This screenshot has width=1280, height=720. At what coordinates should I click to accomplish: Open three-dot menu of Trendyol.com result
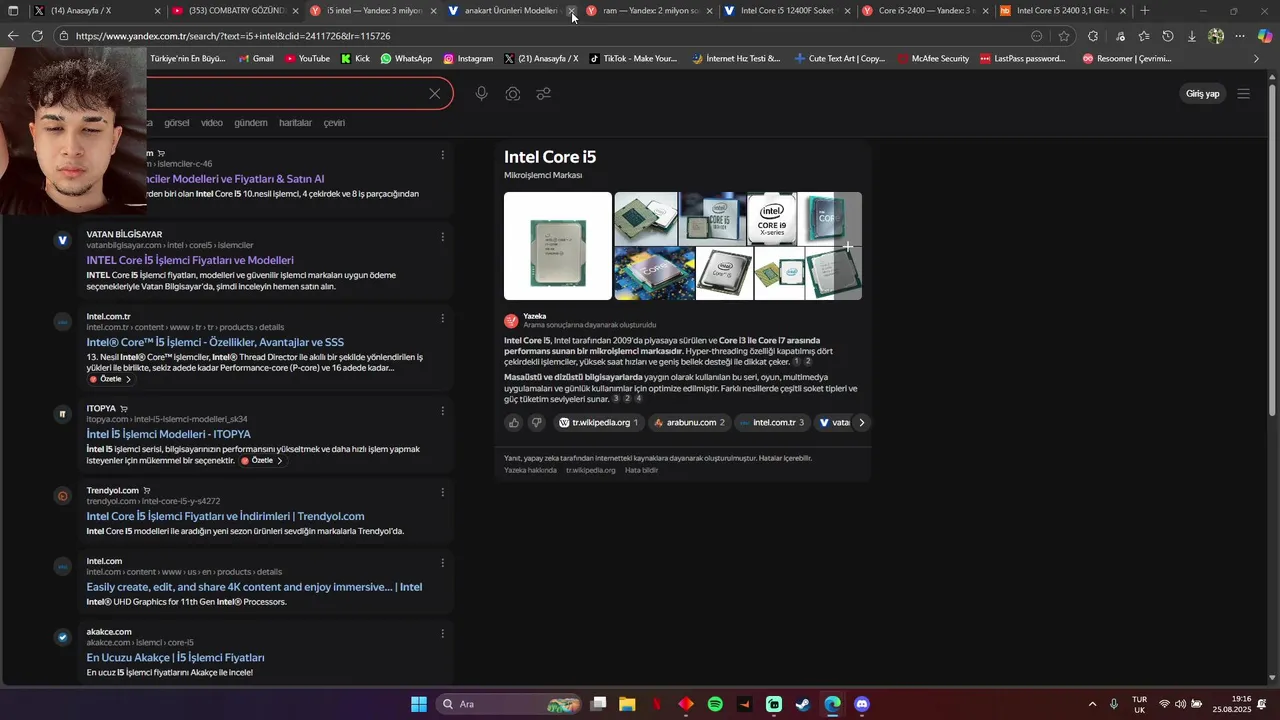coord(442,492)
